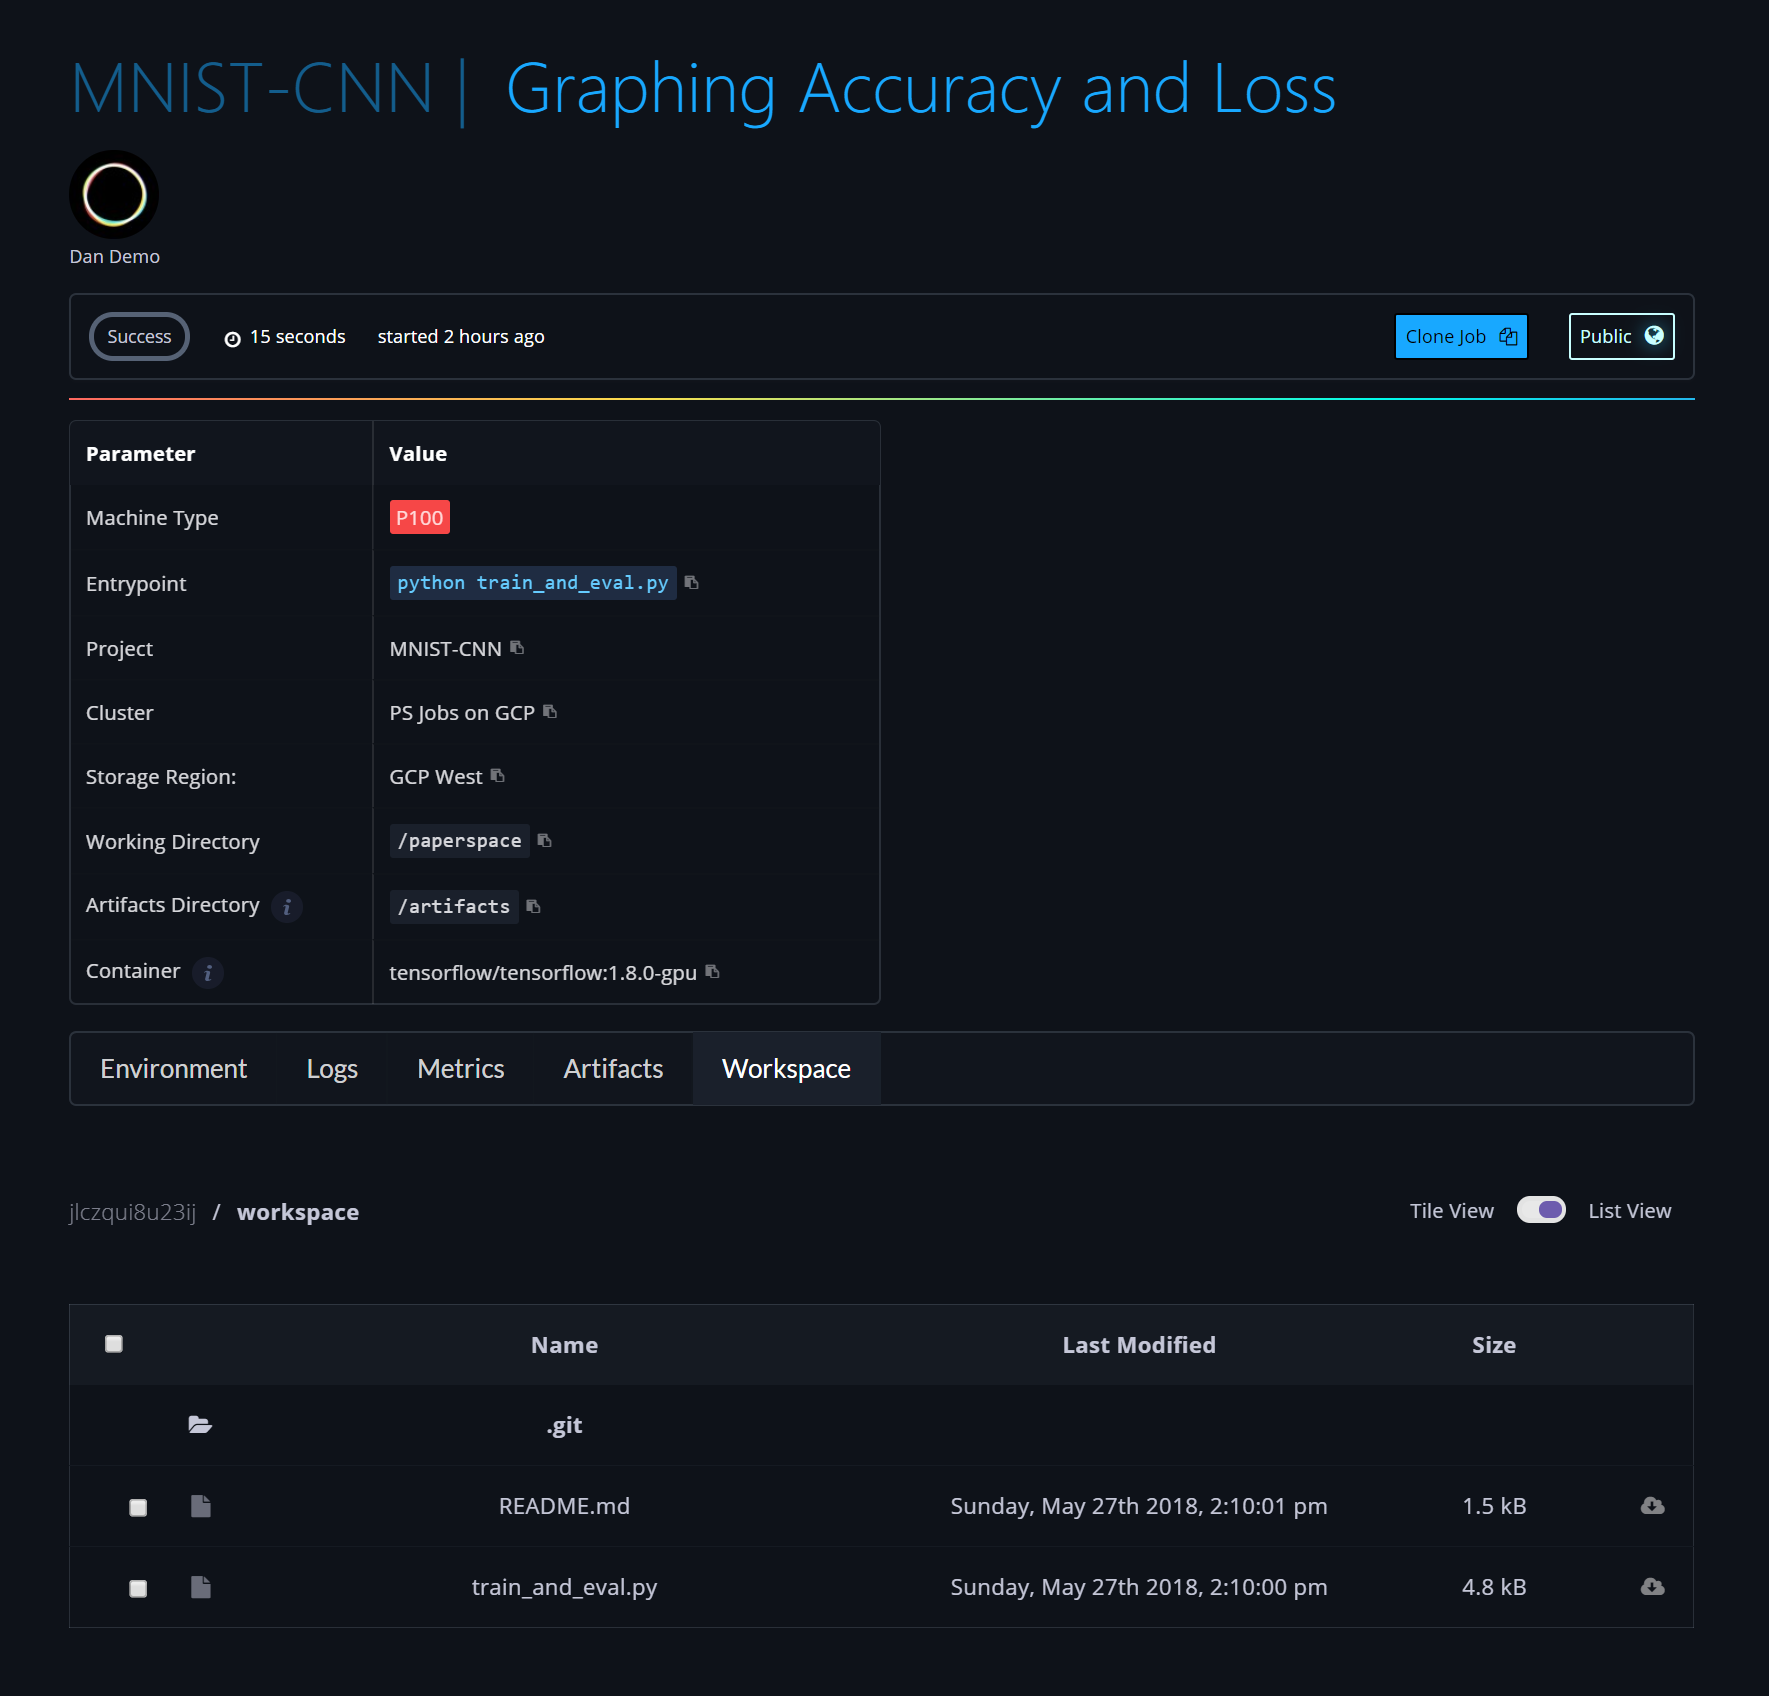Select the Workspace tab

coord(786,1069)
